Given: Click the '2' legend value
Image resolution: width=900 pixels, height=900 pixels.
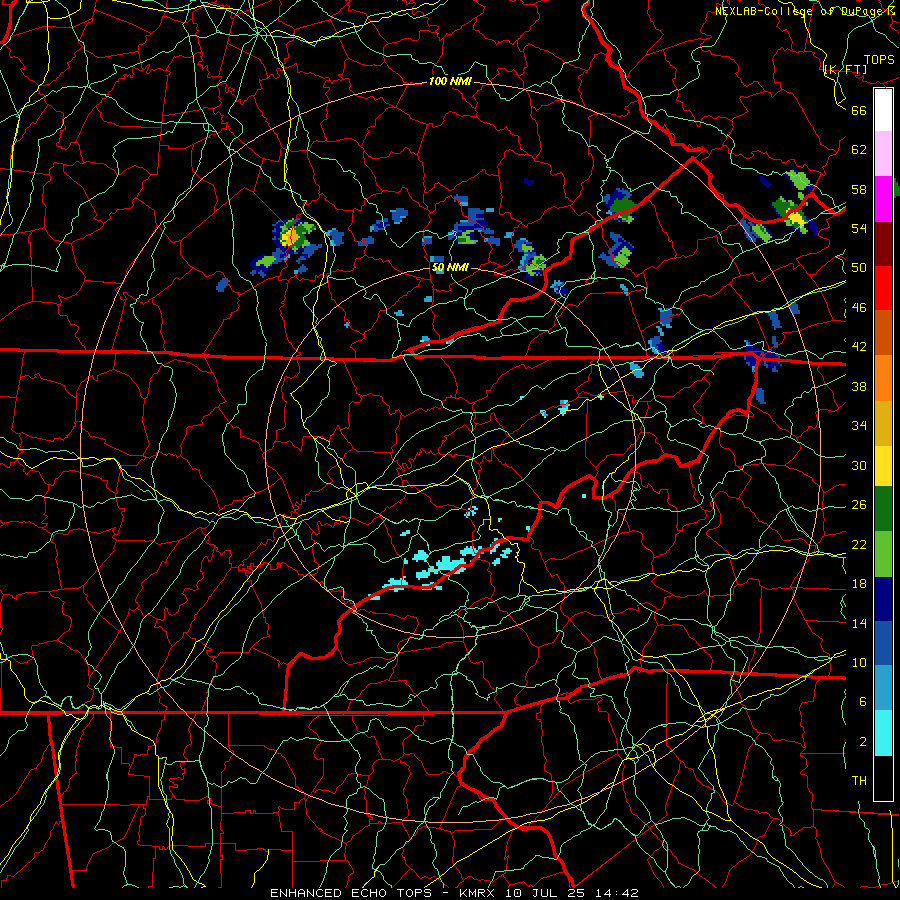Looking at the screenshot, I should [863, 742].
